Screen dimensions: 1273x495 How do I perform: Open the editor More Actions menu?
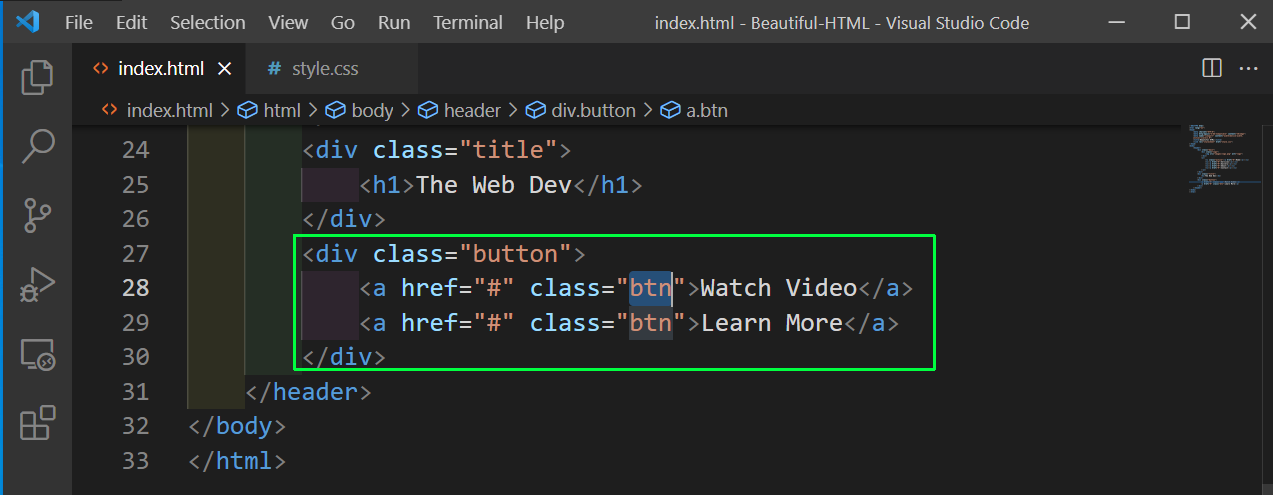1248,68
